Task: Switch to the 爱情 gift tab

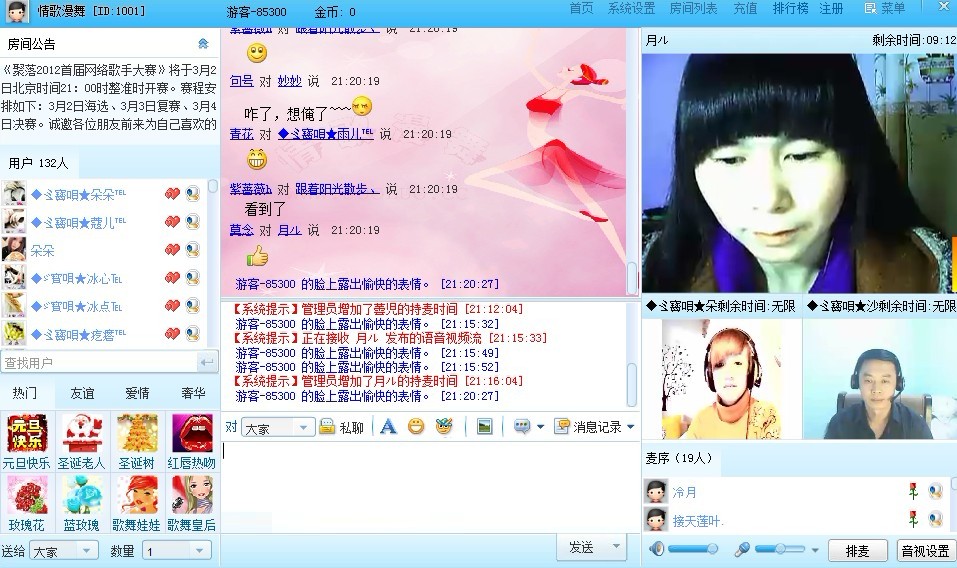Action: coord(137,394)
